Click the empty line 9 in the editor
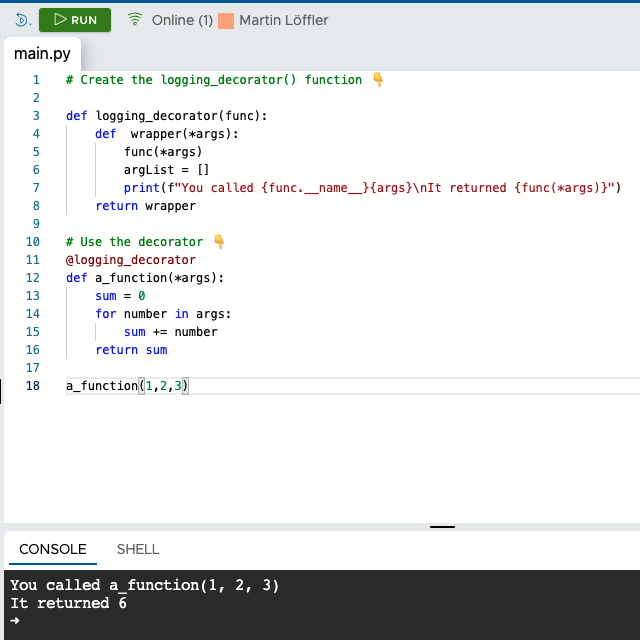The image size is (640, 640). [x=353, y=224]
